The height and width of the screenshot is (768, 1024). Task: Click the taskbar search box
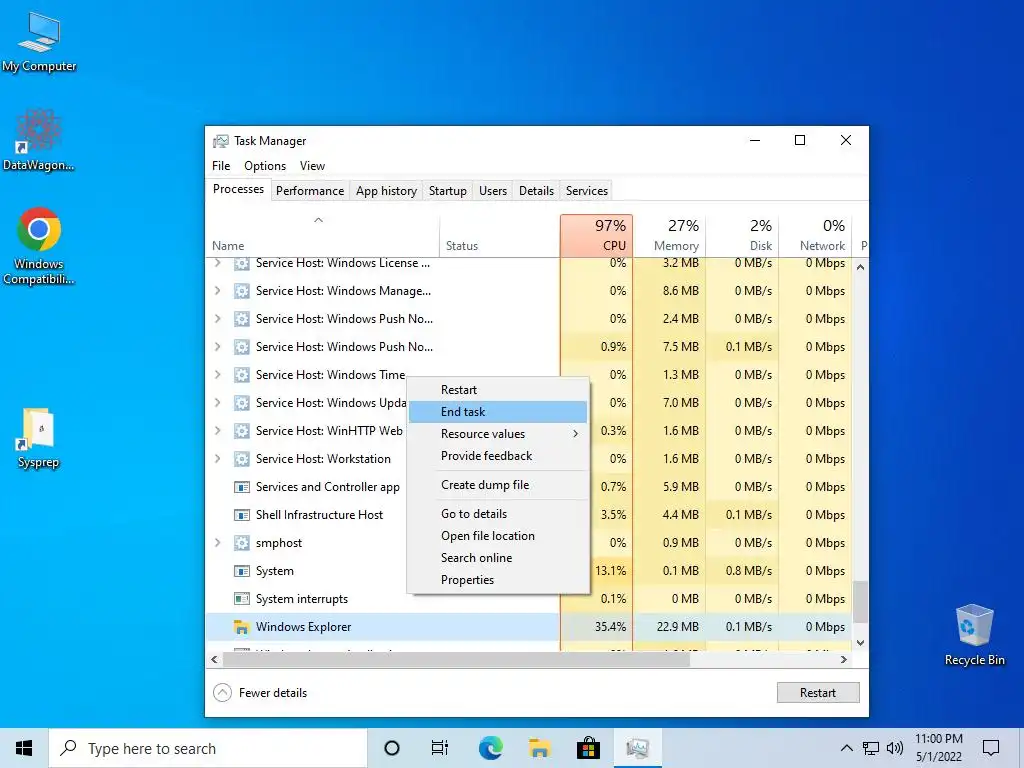[208, 748]
